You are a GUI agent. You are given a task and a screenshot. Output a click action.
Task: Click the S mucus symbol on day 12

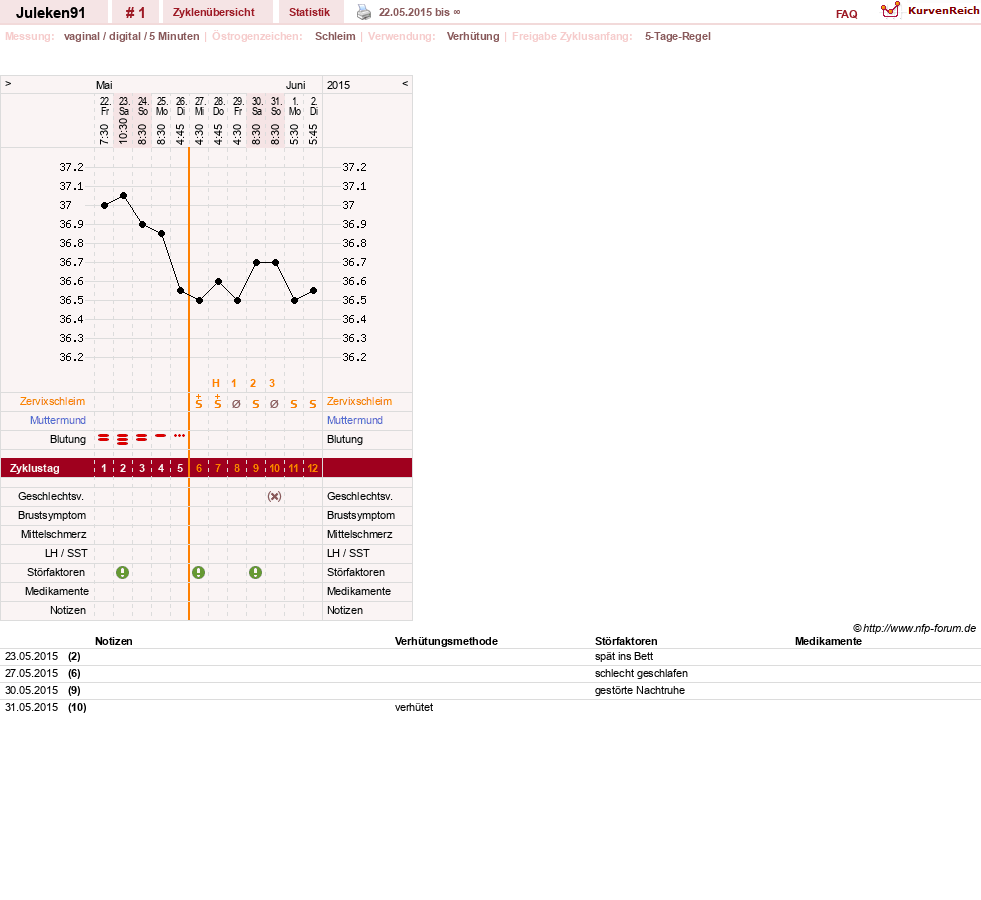click(x=313, y=404)
